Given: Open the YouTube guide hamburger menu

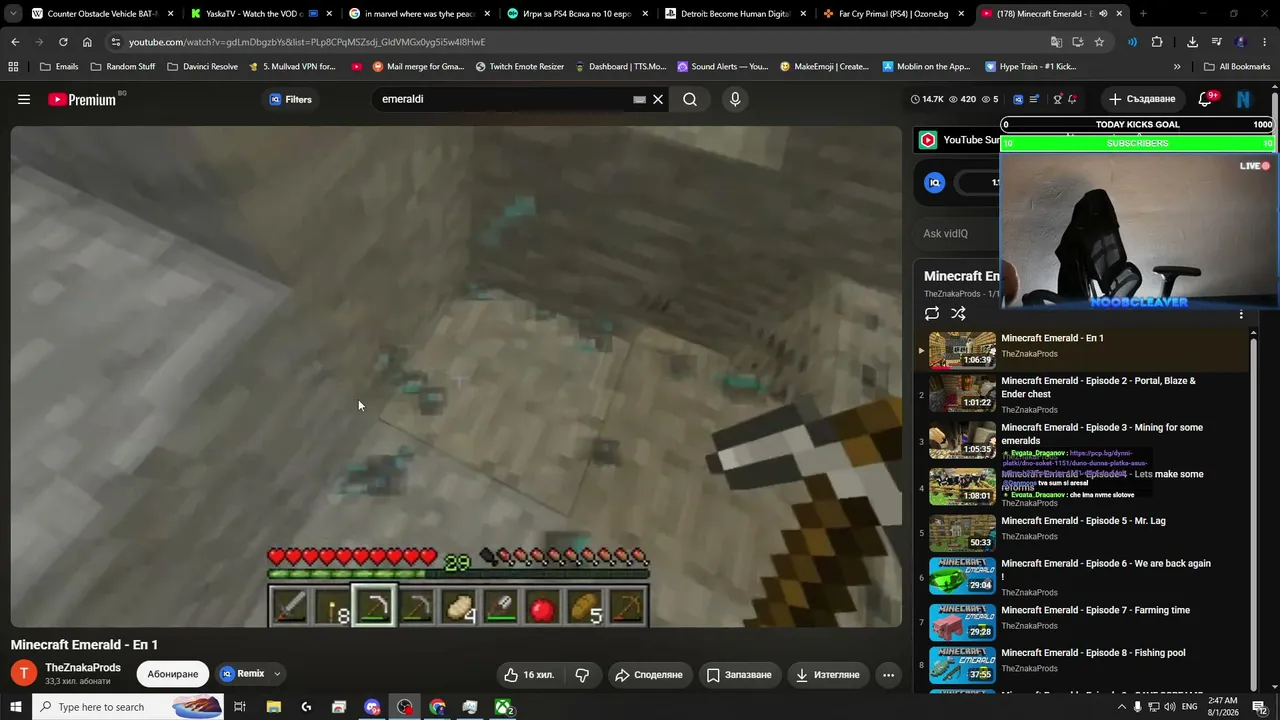Looking at the screenshot, I should tap(24, 99).
